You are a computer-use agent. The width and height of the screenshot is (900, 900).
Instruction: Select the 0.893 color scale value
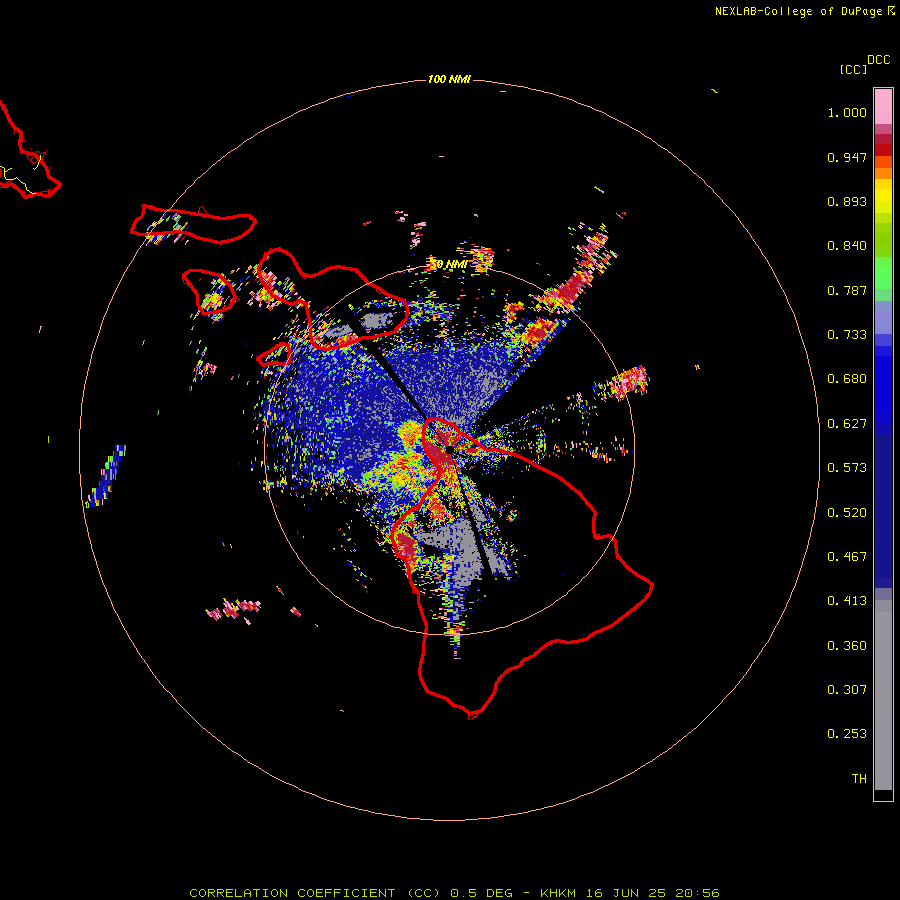(x=847, y=201)
